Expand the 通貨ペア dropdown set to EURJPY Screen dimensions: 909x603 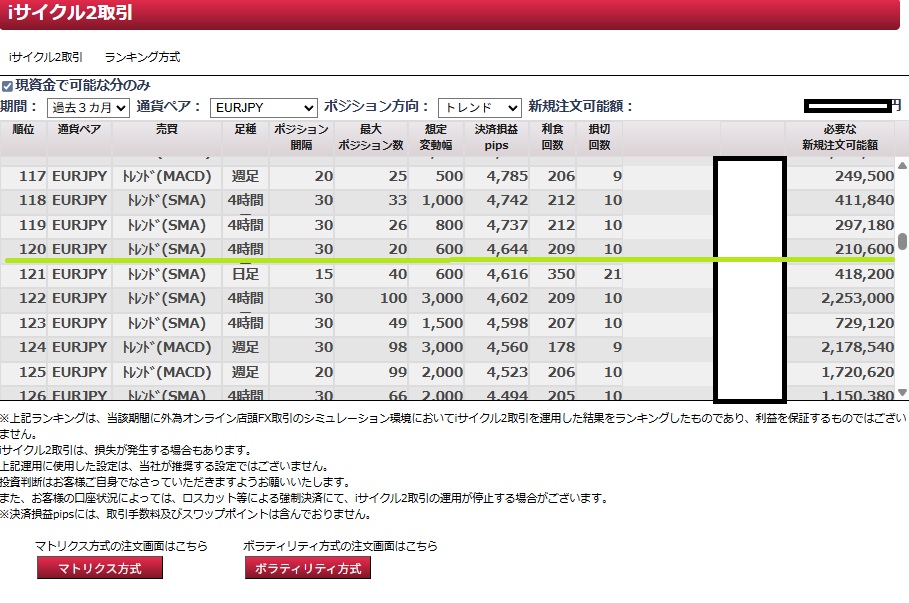(264, 107)
